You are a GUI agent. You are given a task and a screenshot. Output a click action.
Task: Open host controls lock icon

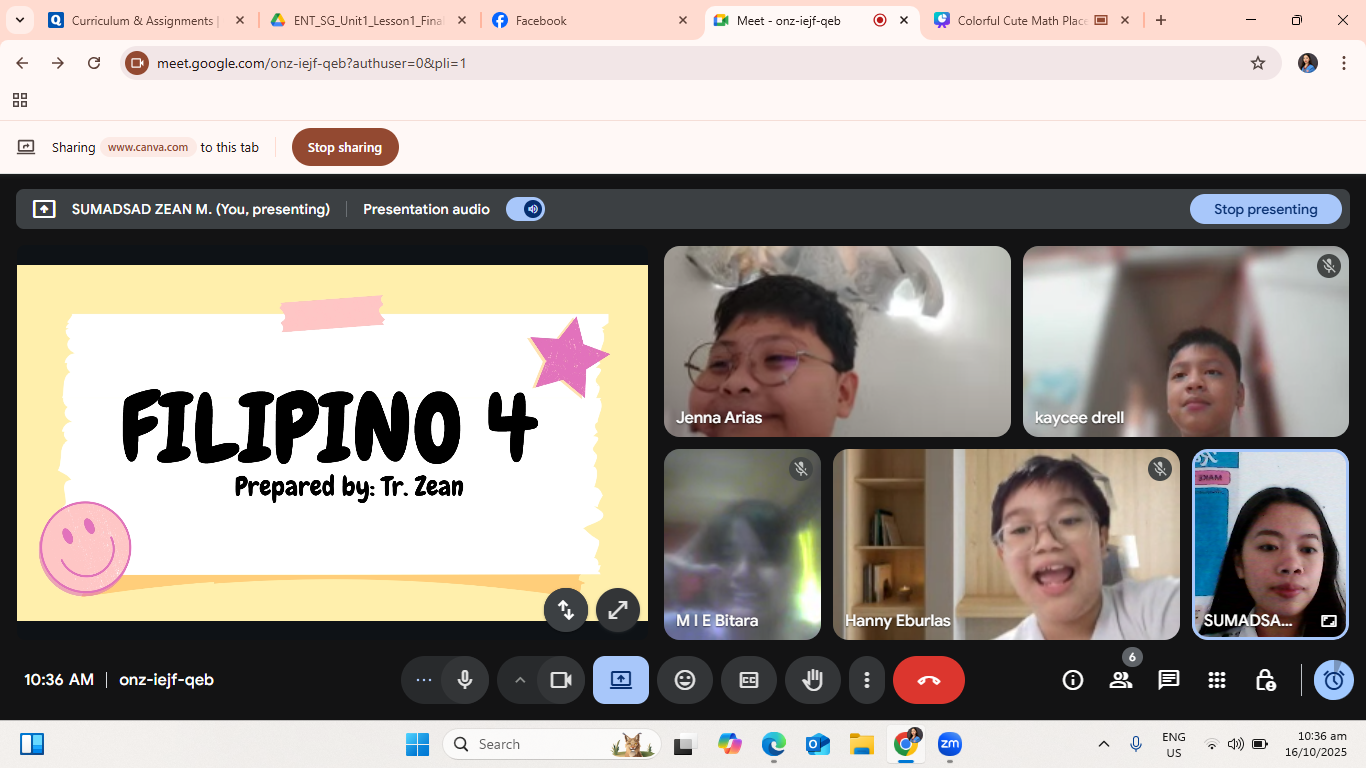point(1265,680)
